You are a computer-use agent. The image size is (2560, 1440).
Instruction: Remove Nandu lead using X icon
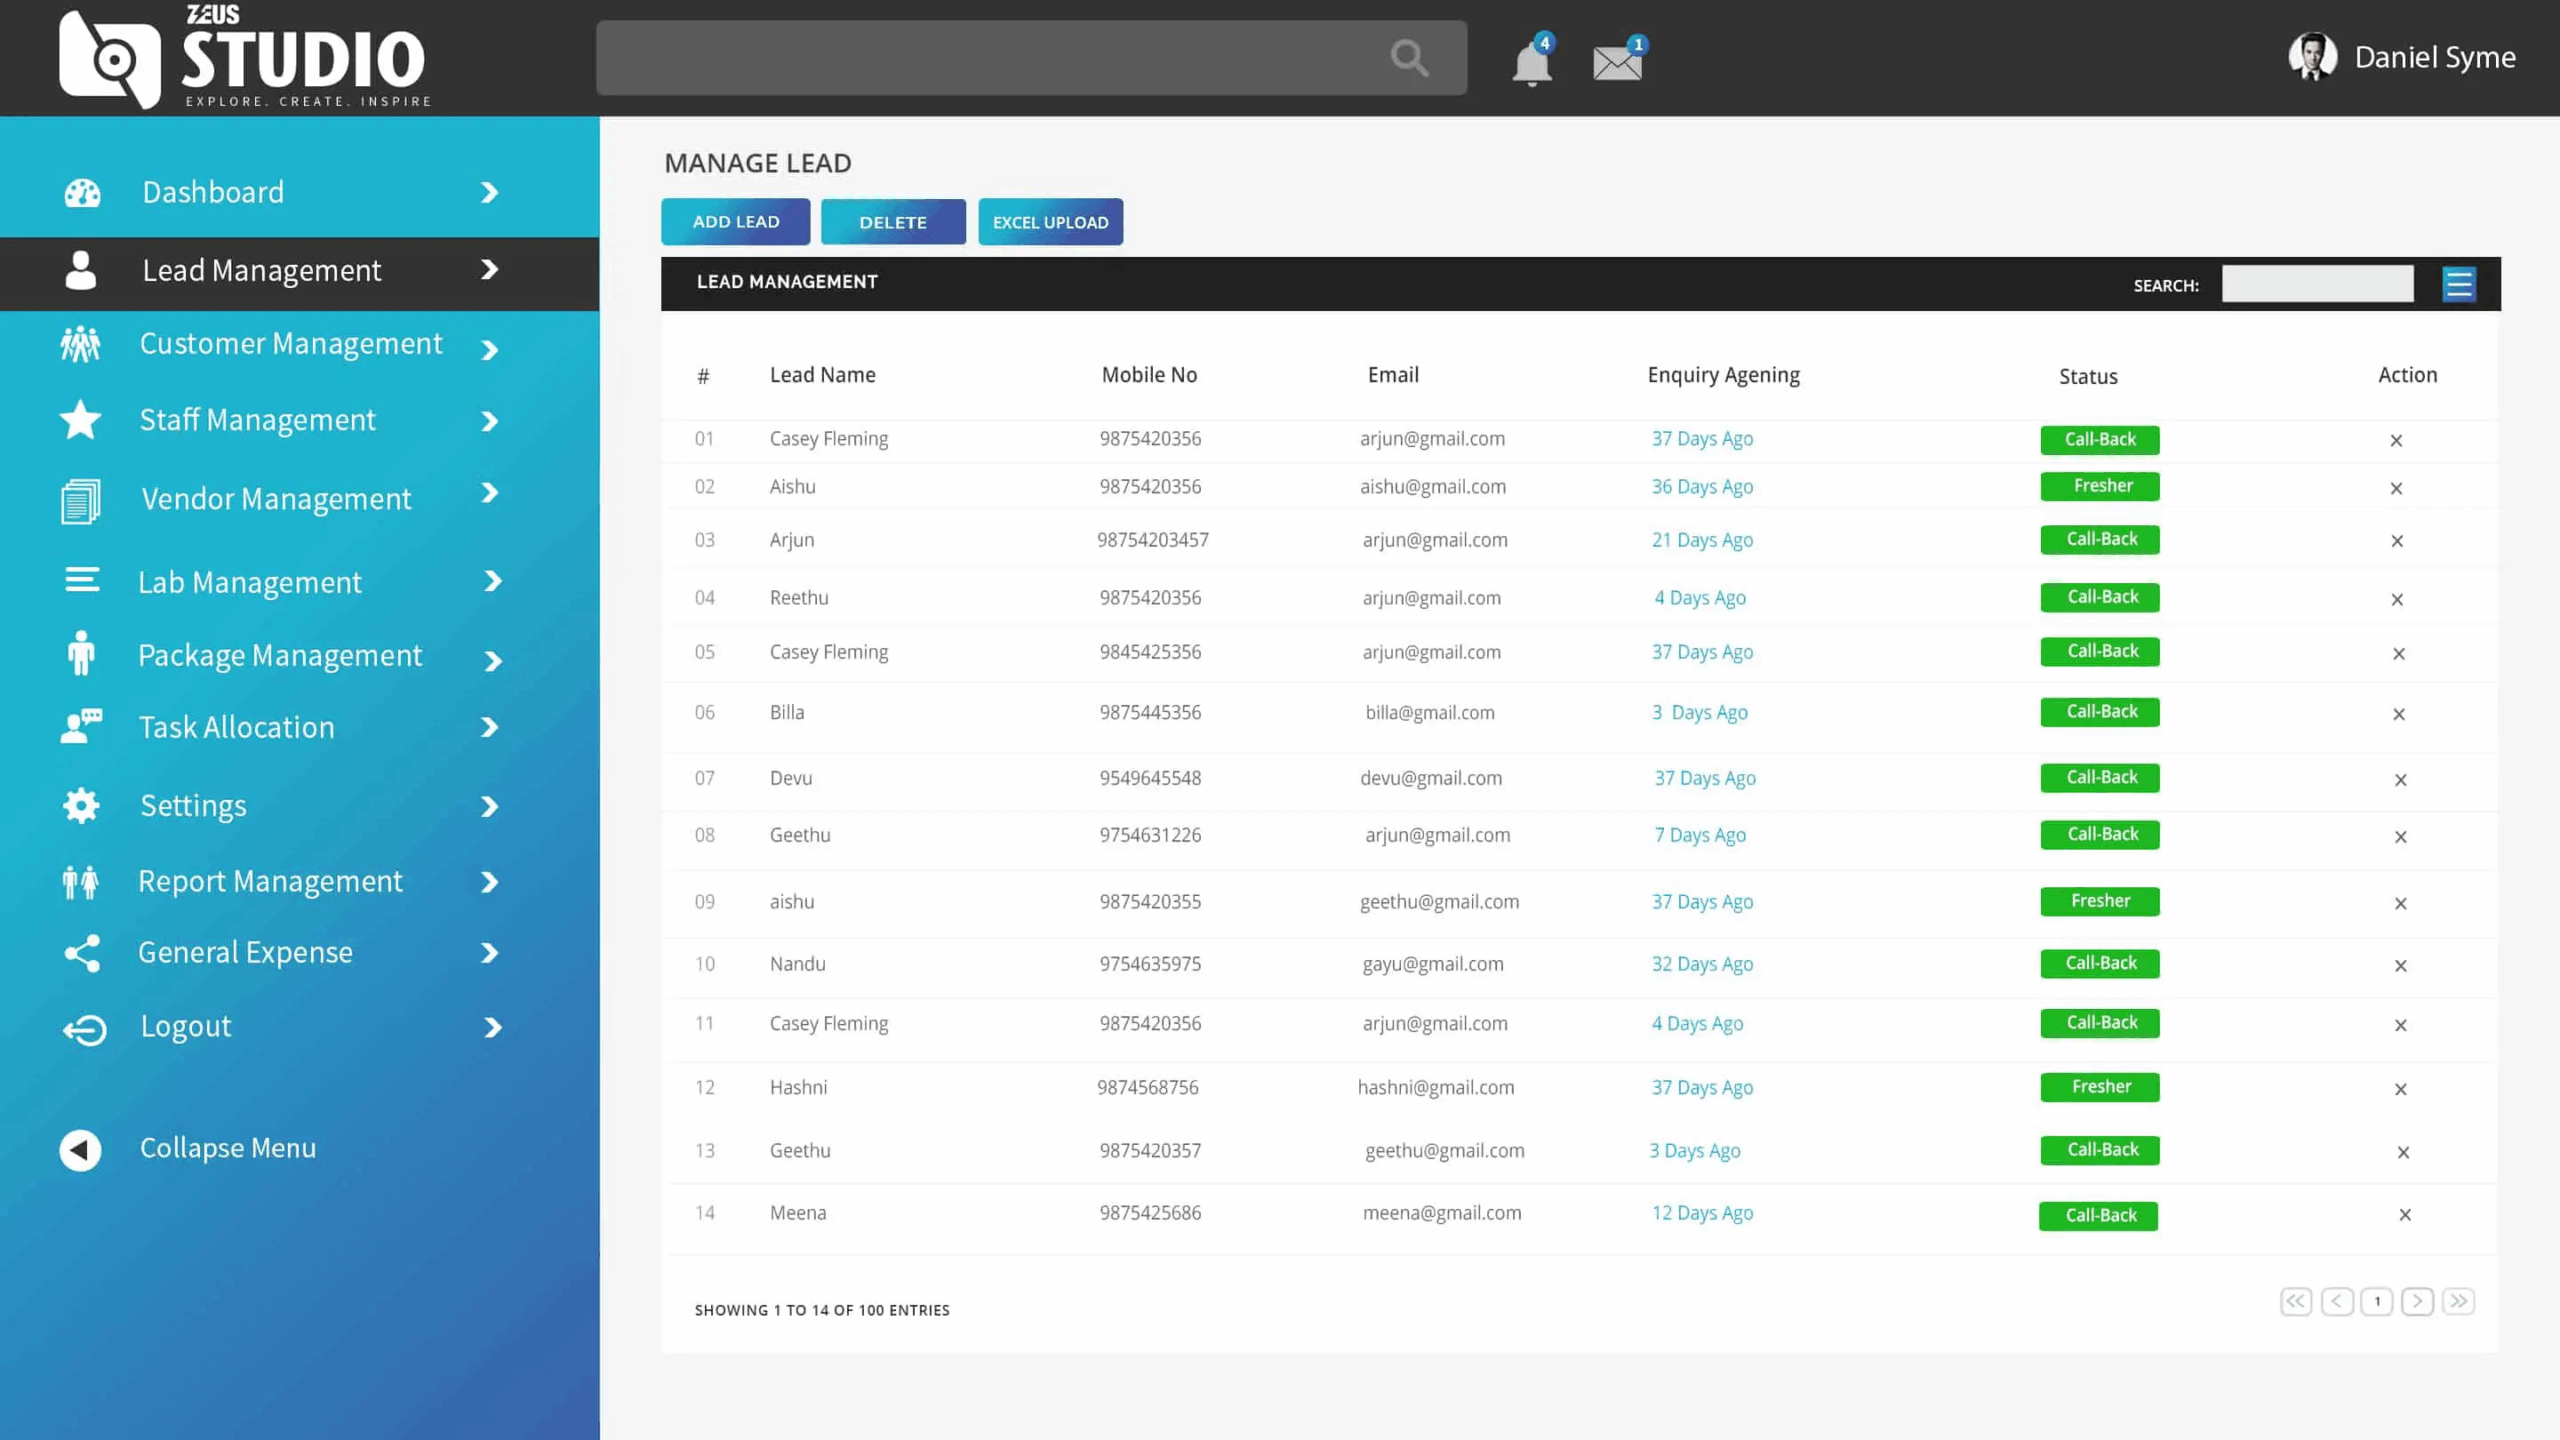(2401, 966)
